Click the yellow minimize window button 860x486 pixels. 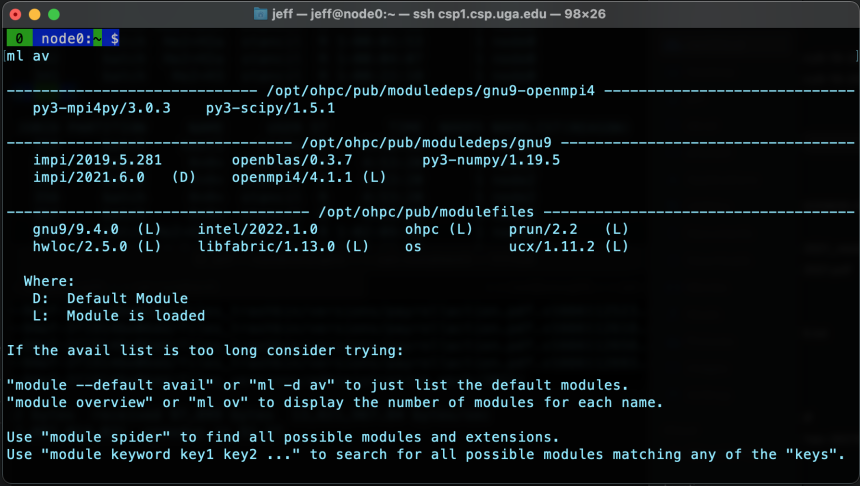pos(35,14)
